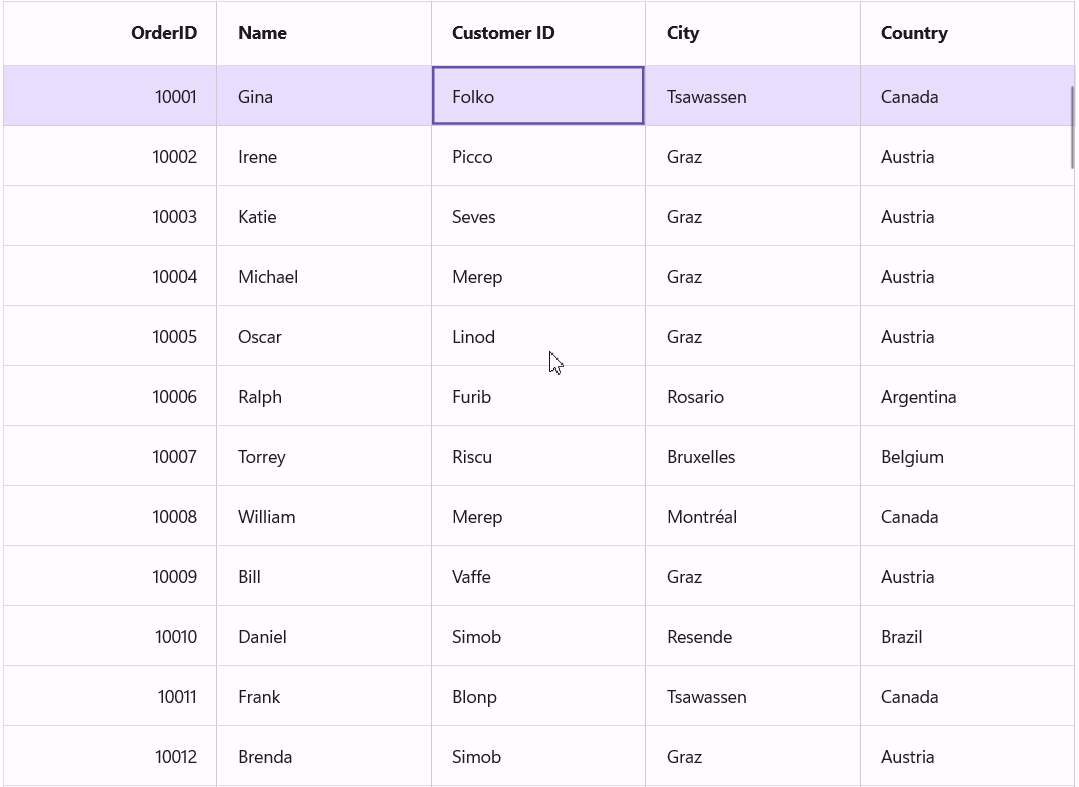Click the Name column header
Image resolution: width=1079 pixels, height=787 pixels.
[x=262, y=33]
